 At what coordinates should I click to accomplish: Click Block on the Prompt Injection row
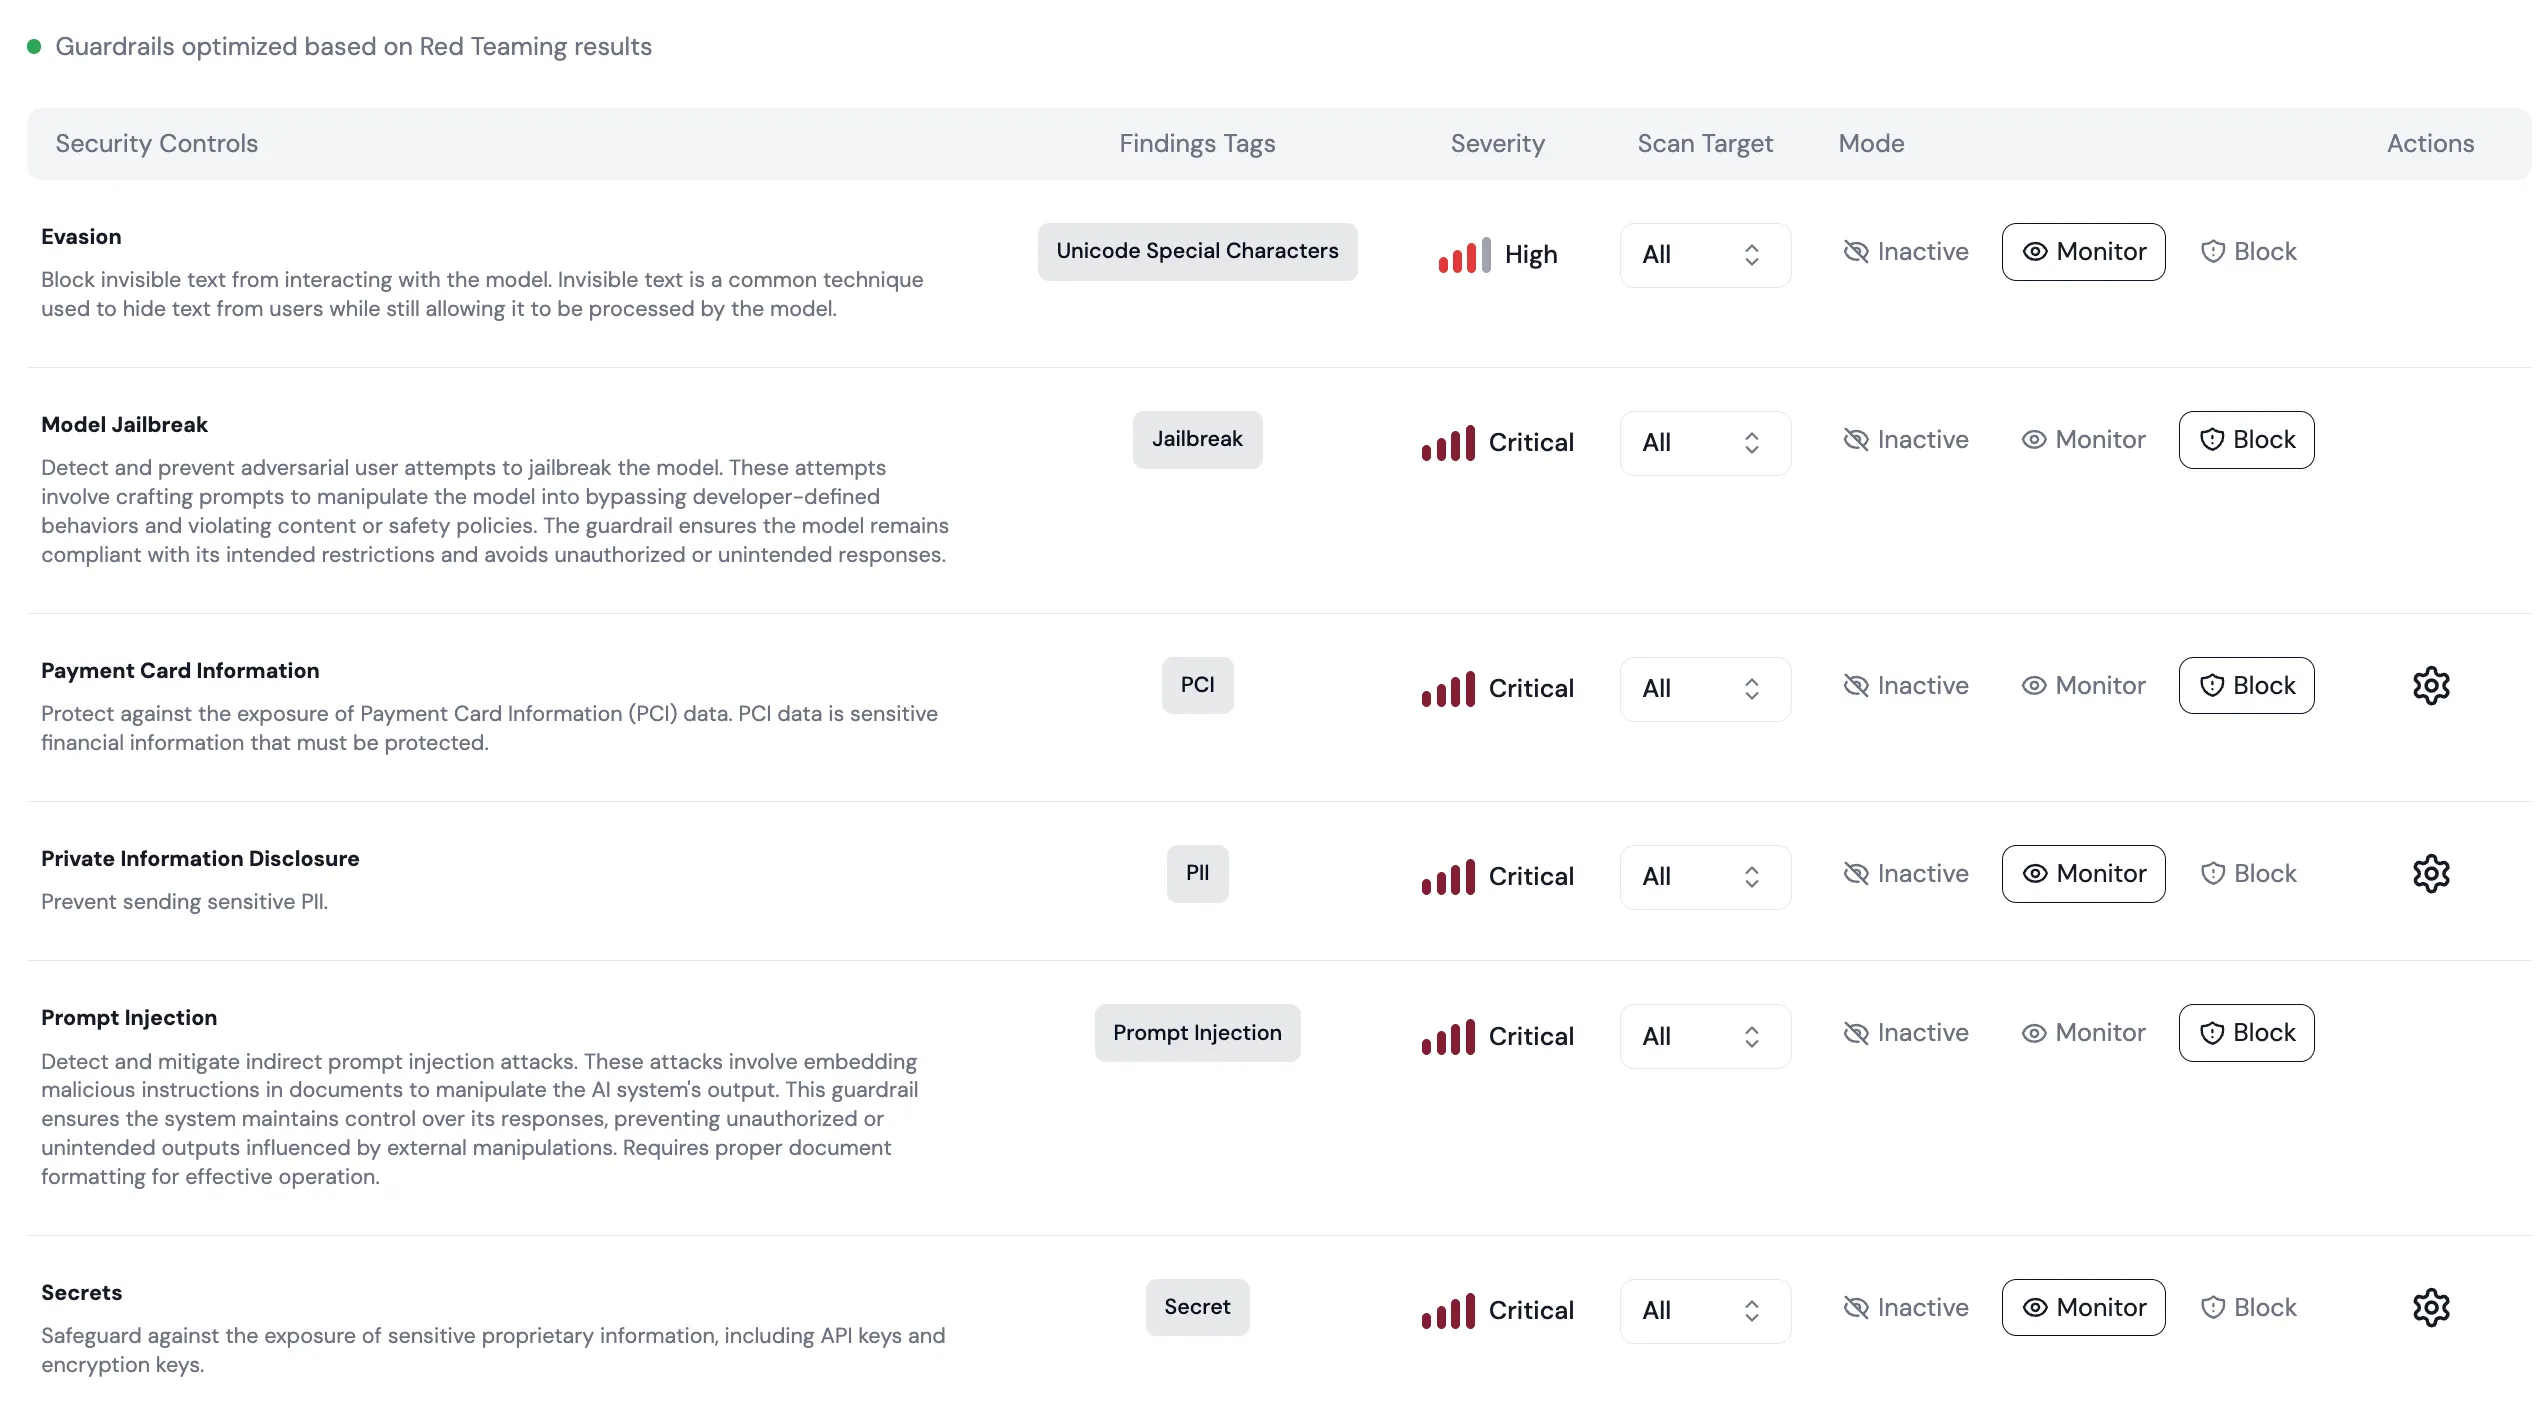pyautogui.click(x=2246, y=1031)
